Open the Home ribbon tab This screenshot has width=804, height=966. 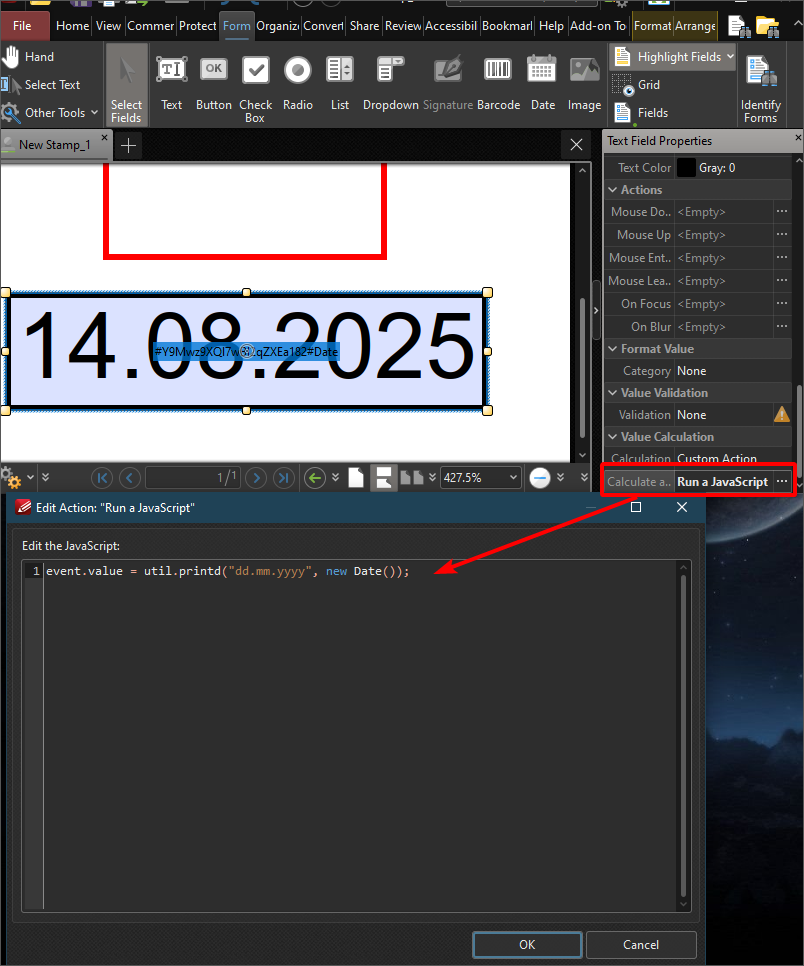[x=72, y=26]
